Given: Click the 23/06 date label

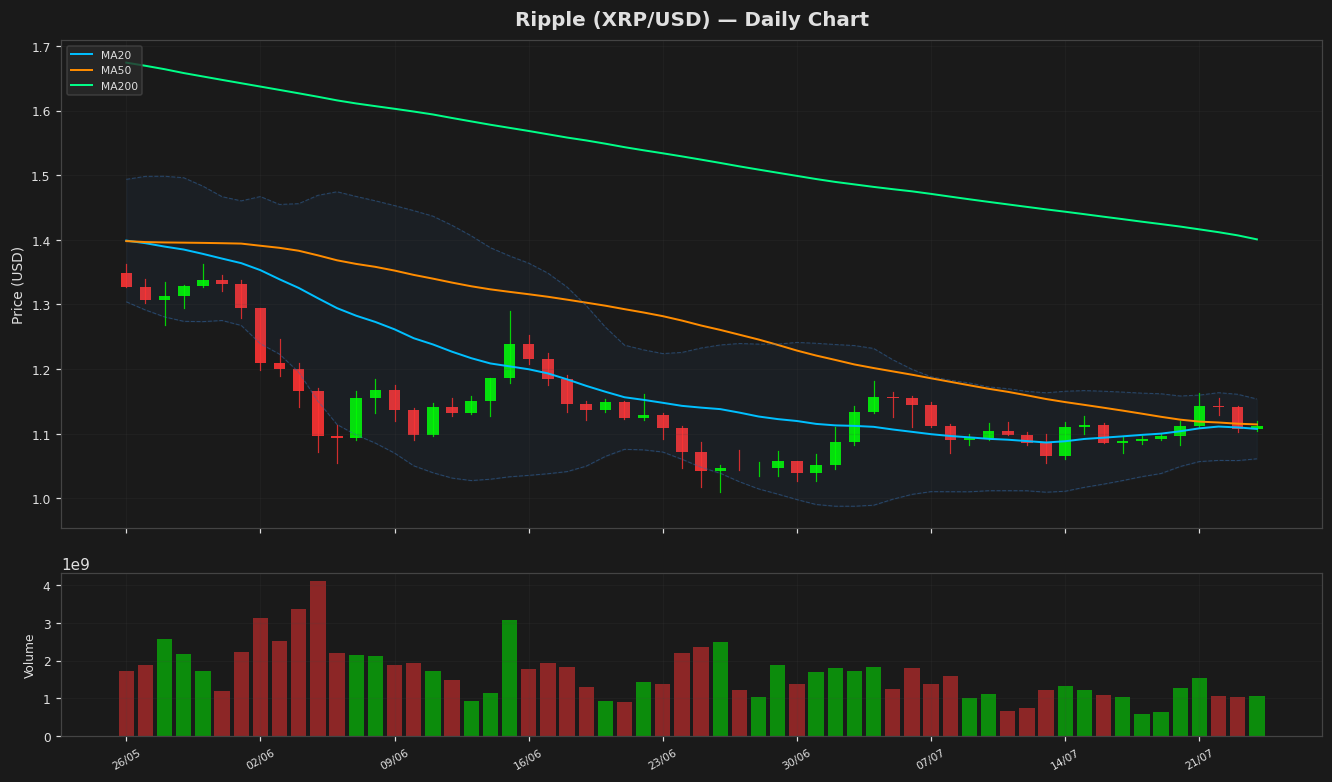Looking at the screenshot, I should tap(662, 759).
